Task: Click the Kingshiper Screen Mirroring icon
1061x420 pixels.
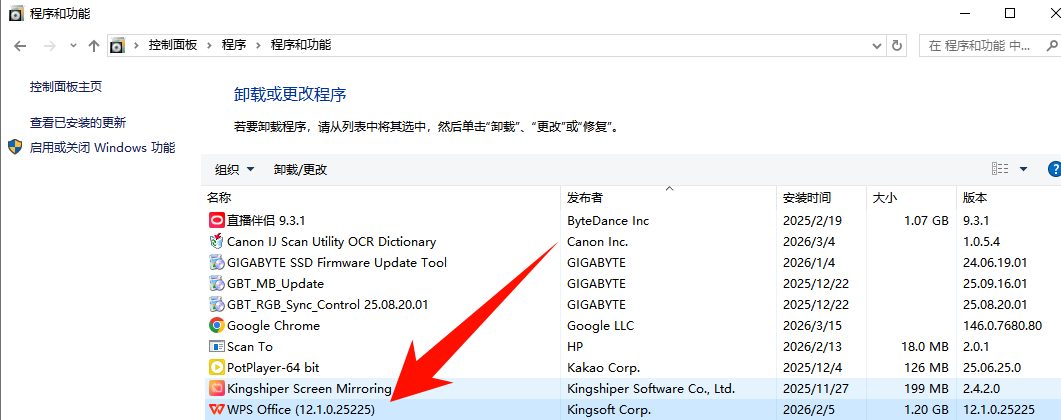Action: [x=217, y=388]
